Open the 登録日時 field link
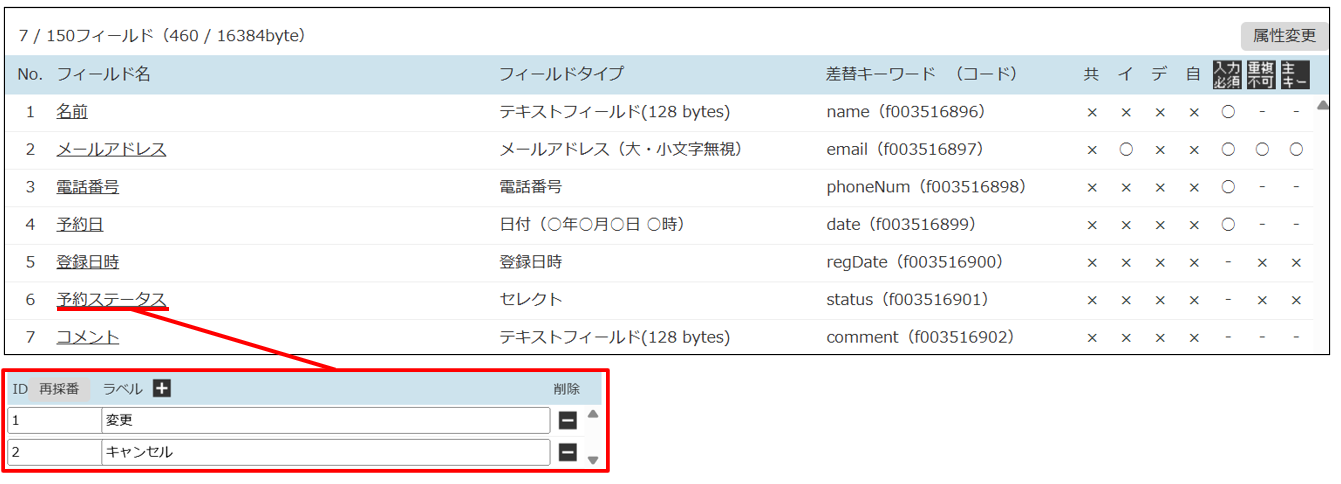The image size is (1341, 484). [88, 262]
